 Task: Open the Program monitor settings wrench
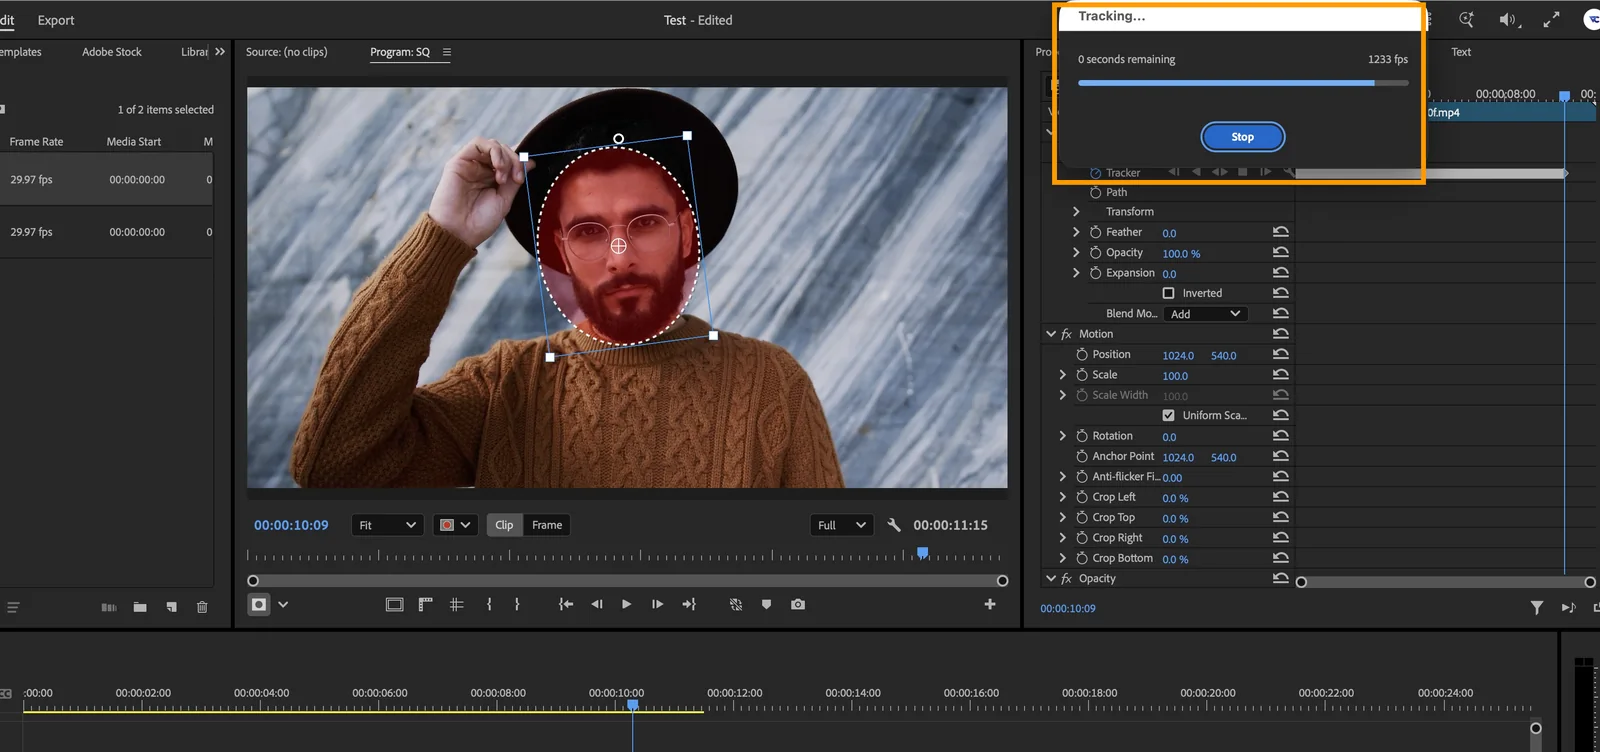pos(894,525)
